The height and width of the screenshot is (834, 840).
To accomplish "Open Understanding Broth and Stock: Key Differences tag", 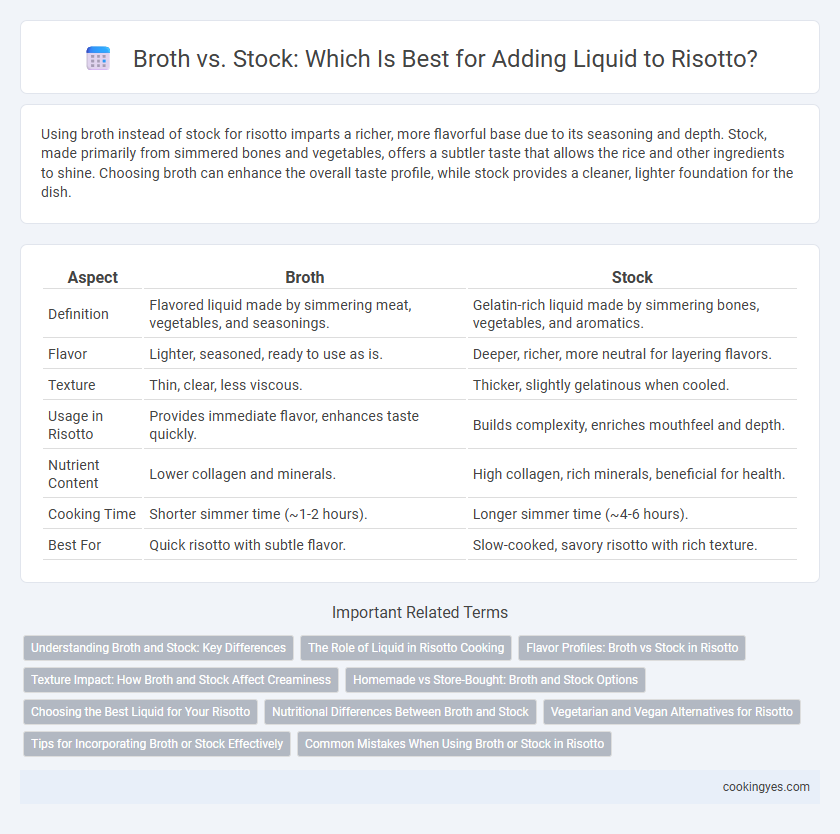I will 159,648.
